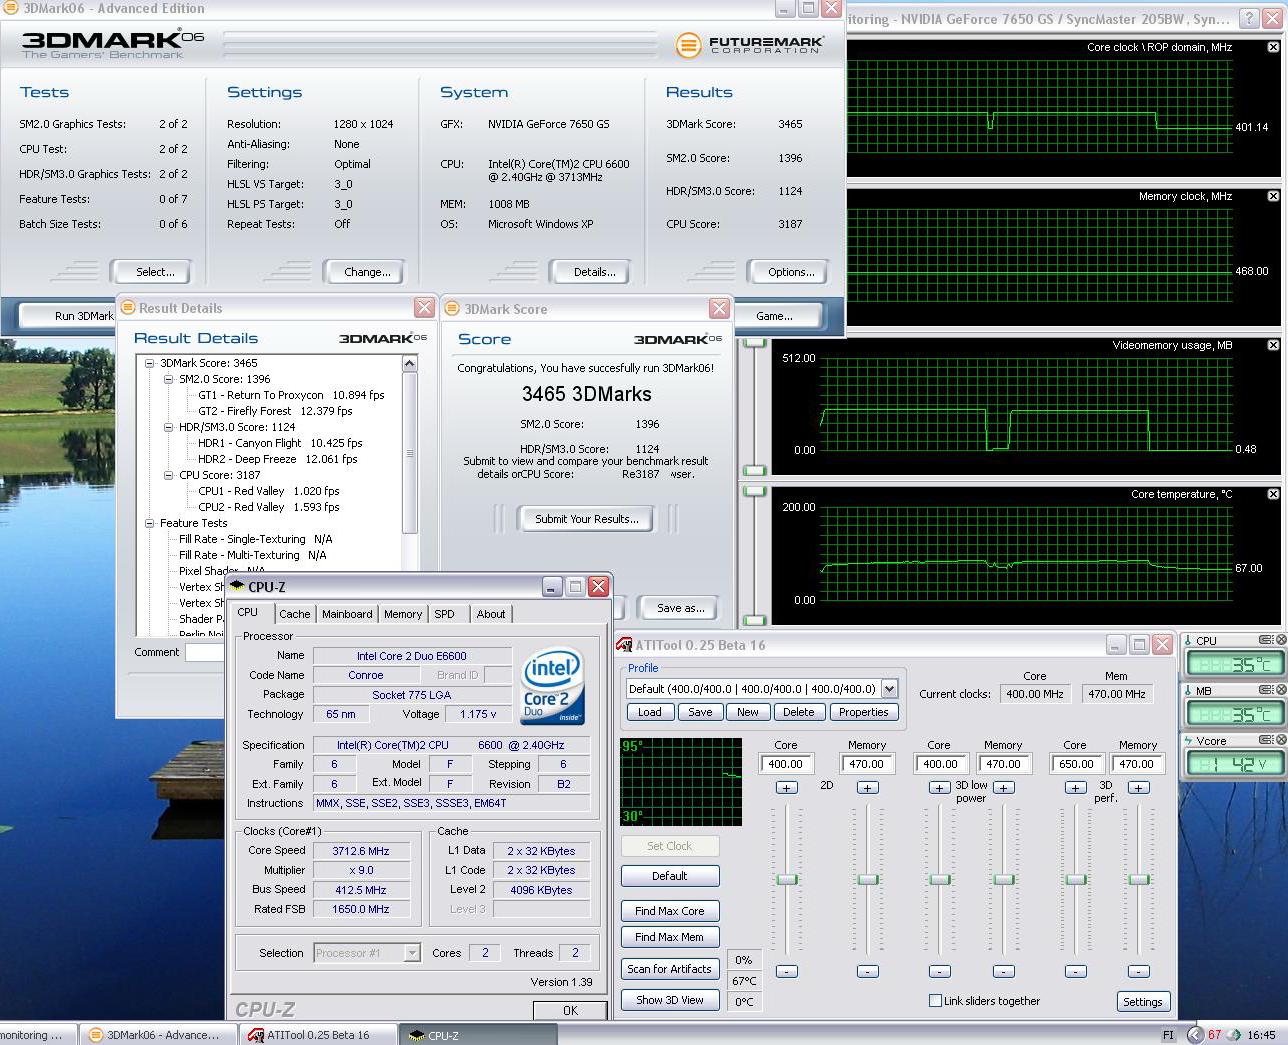1288x1045 pixels.
Task: Close the CPU temperature gadget
Action: point(1280,640)
